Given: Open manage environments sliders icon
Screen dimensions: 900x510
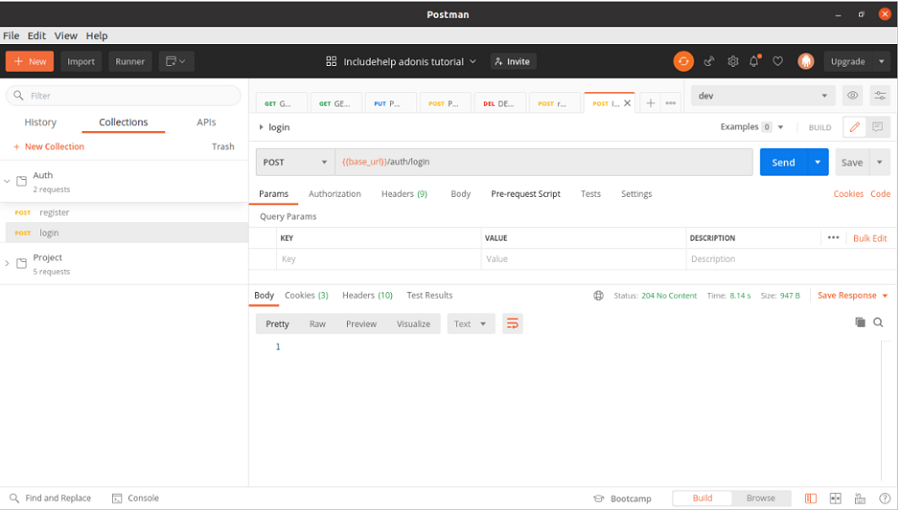Looking at the screenshot, I should point(880,96).
